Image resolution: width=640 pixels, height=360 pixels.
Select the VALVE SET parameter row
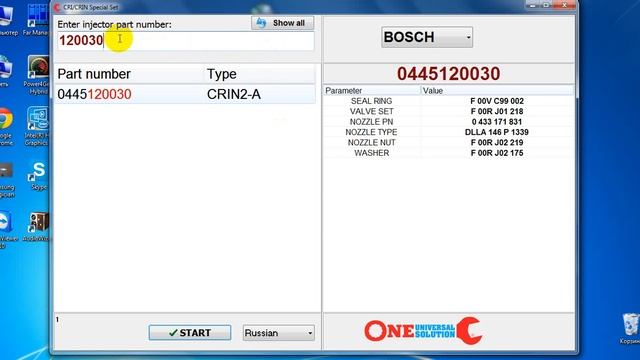[449, 111]
